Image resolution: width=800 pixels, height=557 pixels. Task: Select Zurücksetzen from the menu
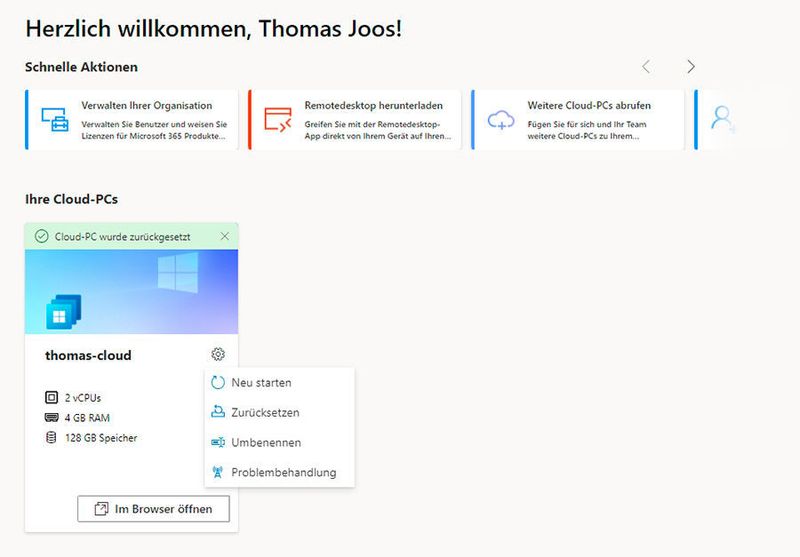[x=279, y=412]
